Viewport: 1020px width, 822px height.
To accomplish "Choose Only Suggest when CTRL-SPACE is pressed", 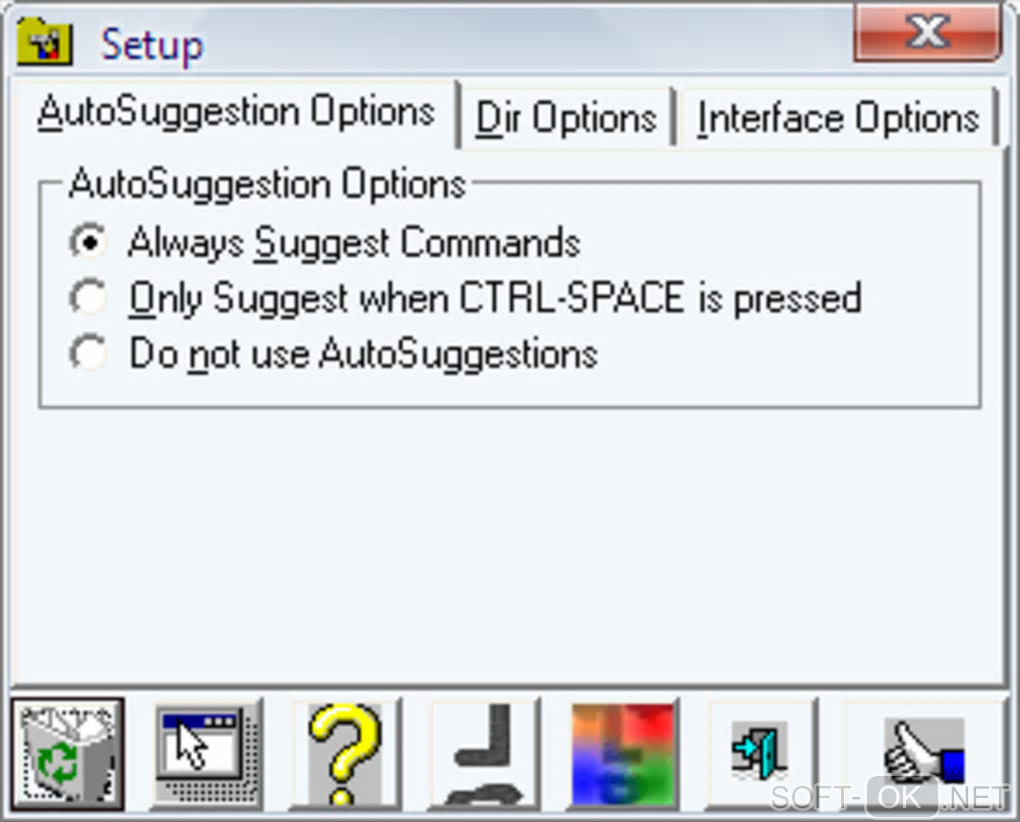I will 90,298.
